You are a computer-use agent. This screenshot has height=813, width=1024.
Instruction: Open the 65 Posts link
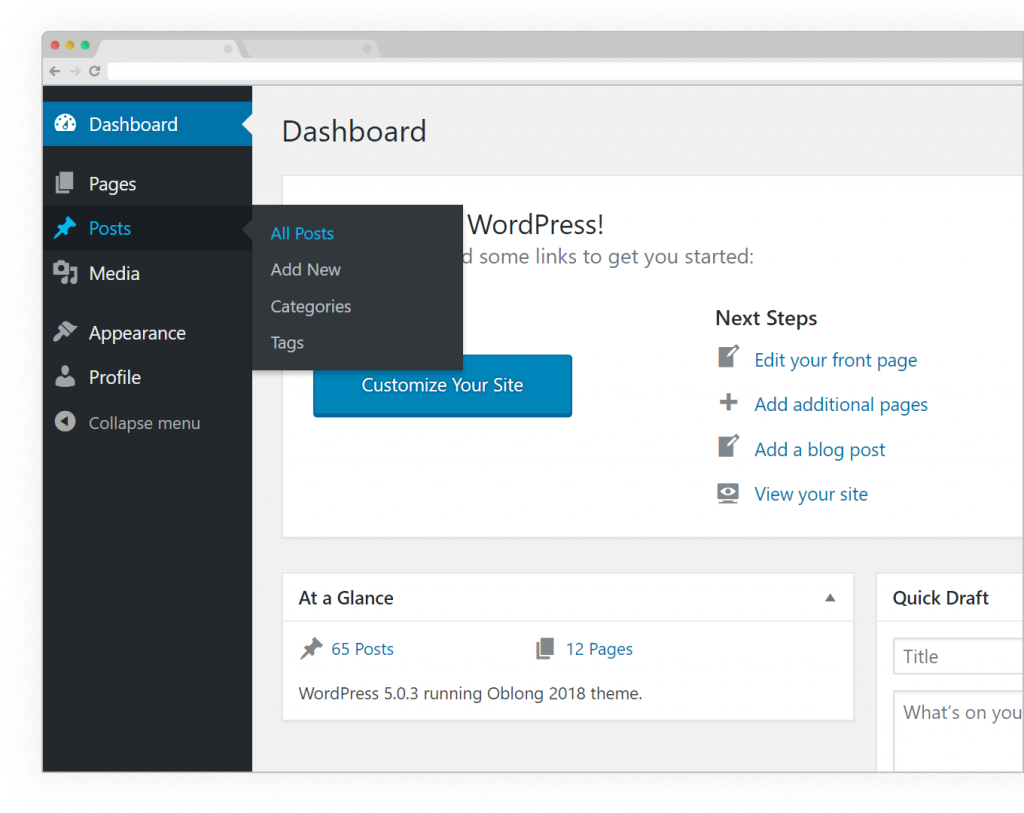pyautogui.click(x=362, y=648)
